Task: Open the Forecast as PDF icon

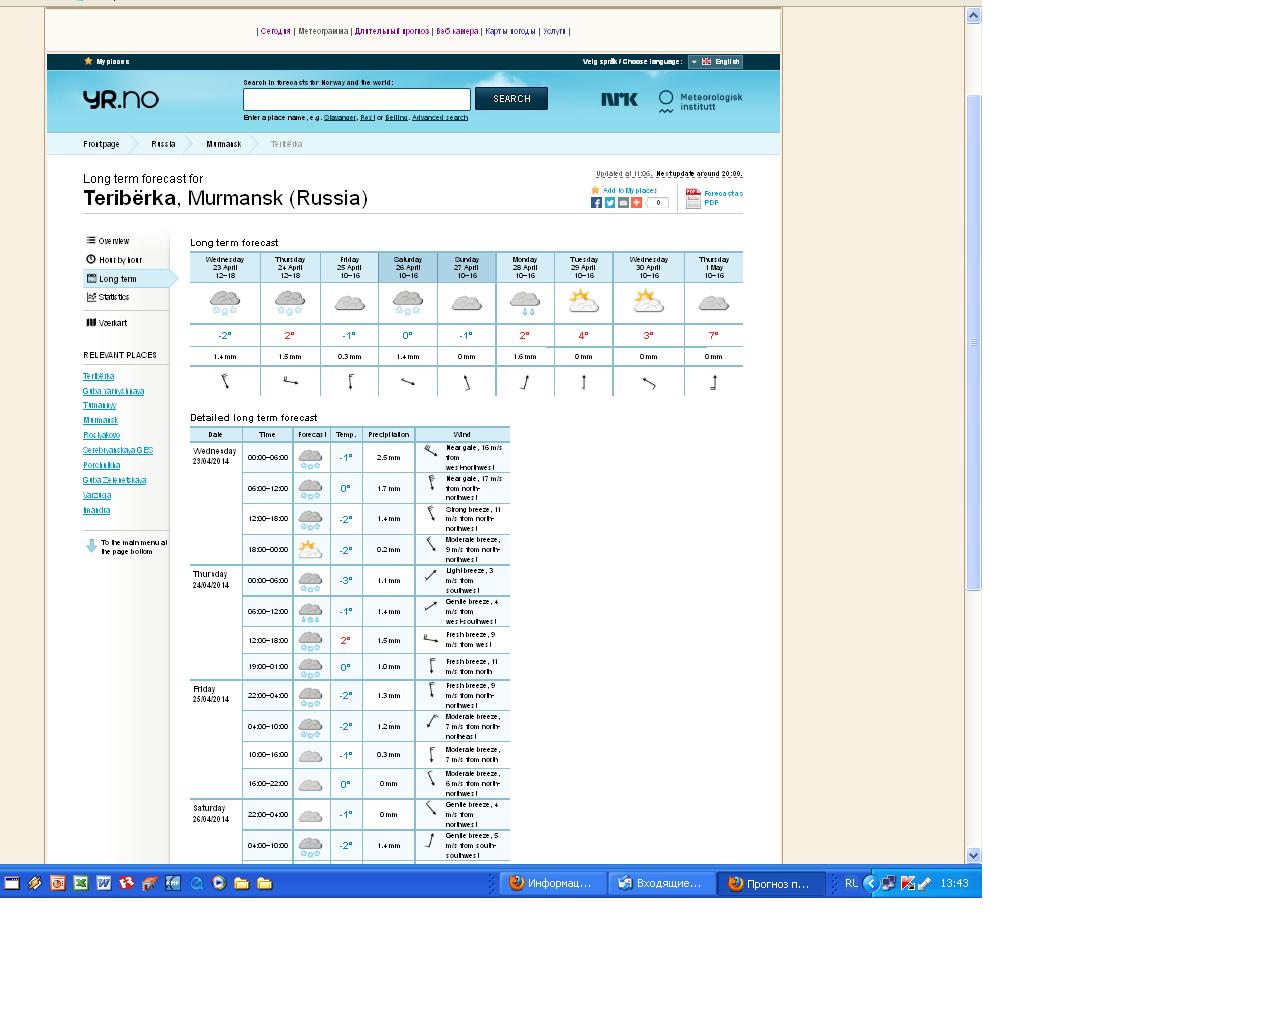Action: 693,198
